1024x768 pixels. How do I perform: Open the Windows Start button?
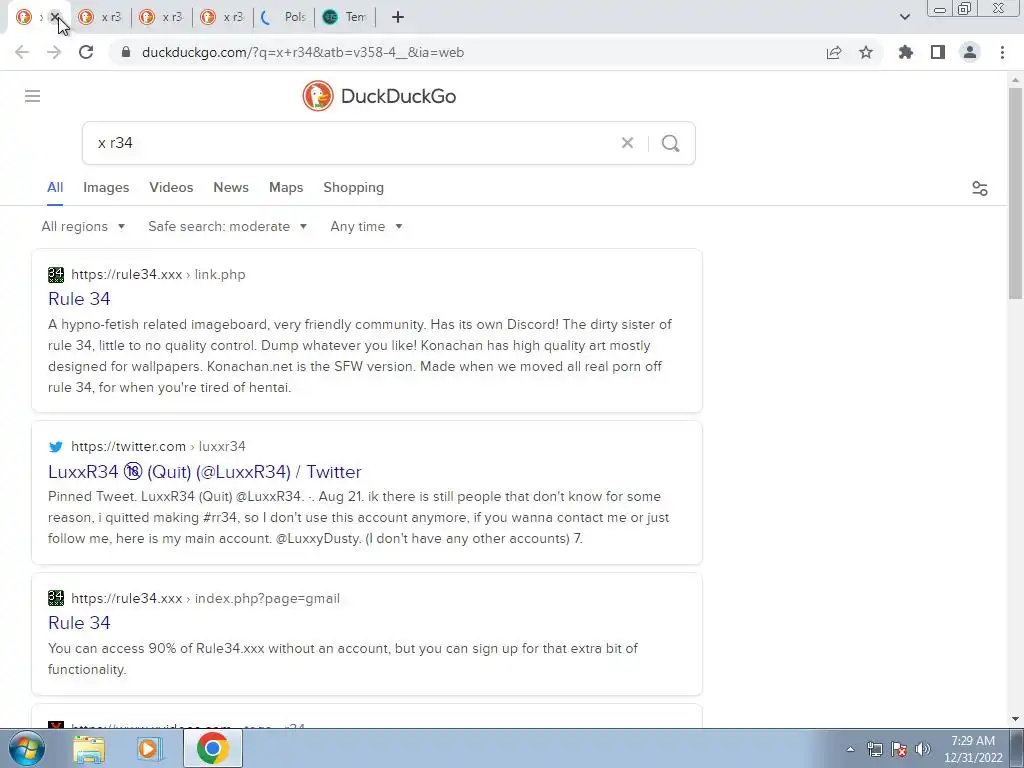coord(26,748)
